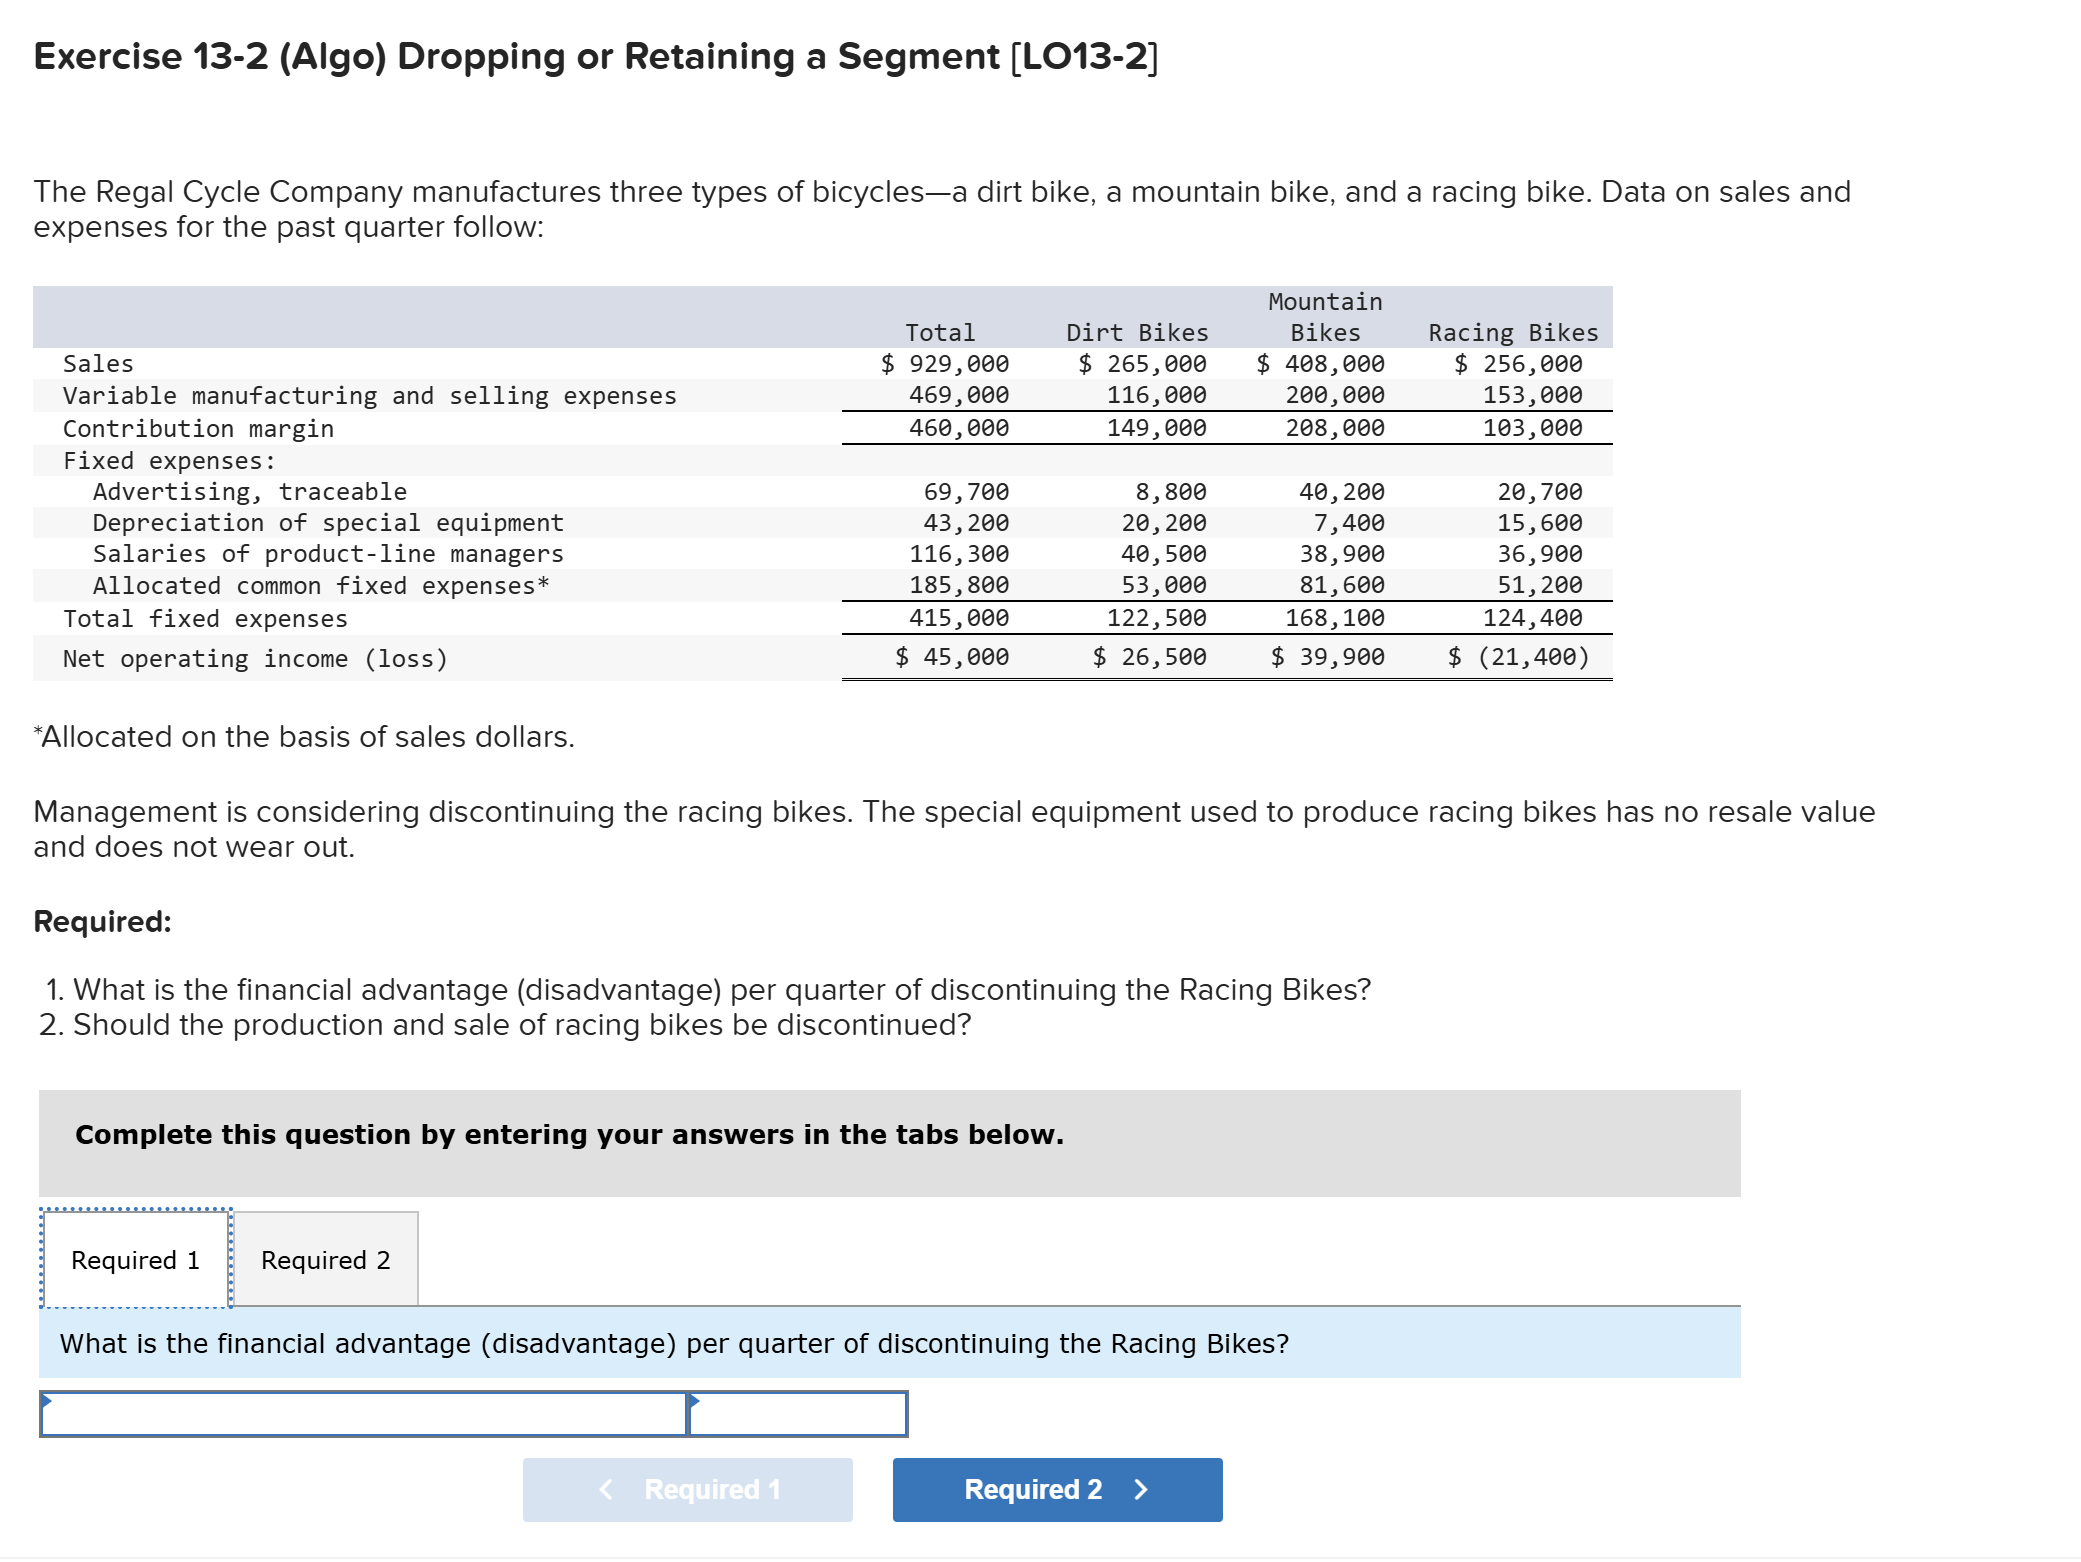Select the Required 1 tab

133,1259
